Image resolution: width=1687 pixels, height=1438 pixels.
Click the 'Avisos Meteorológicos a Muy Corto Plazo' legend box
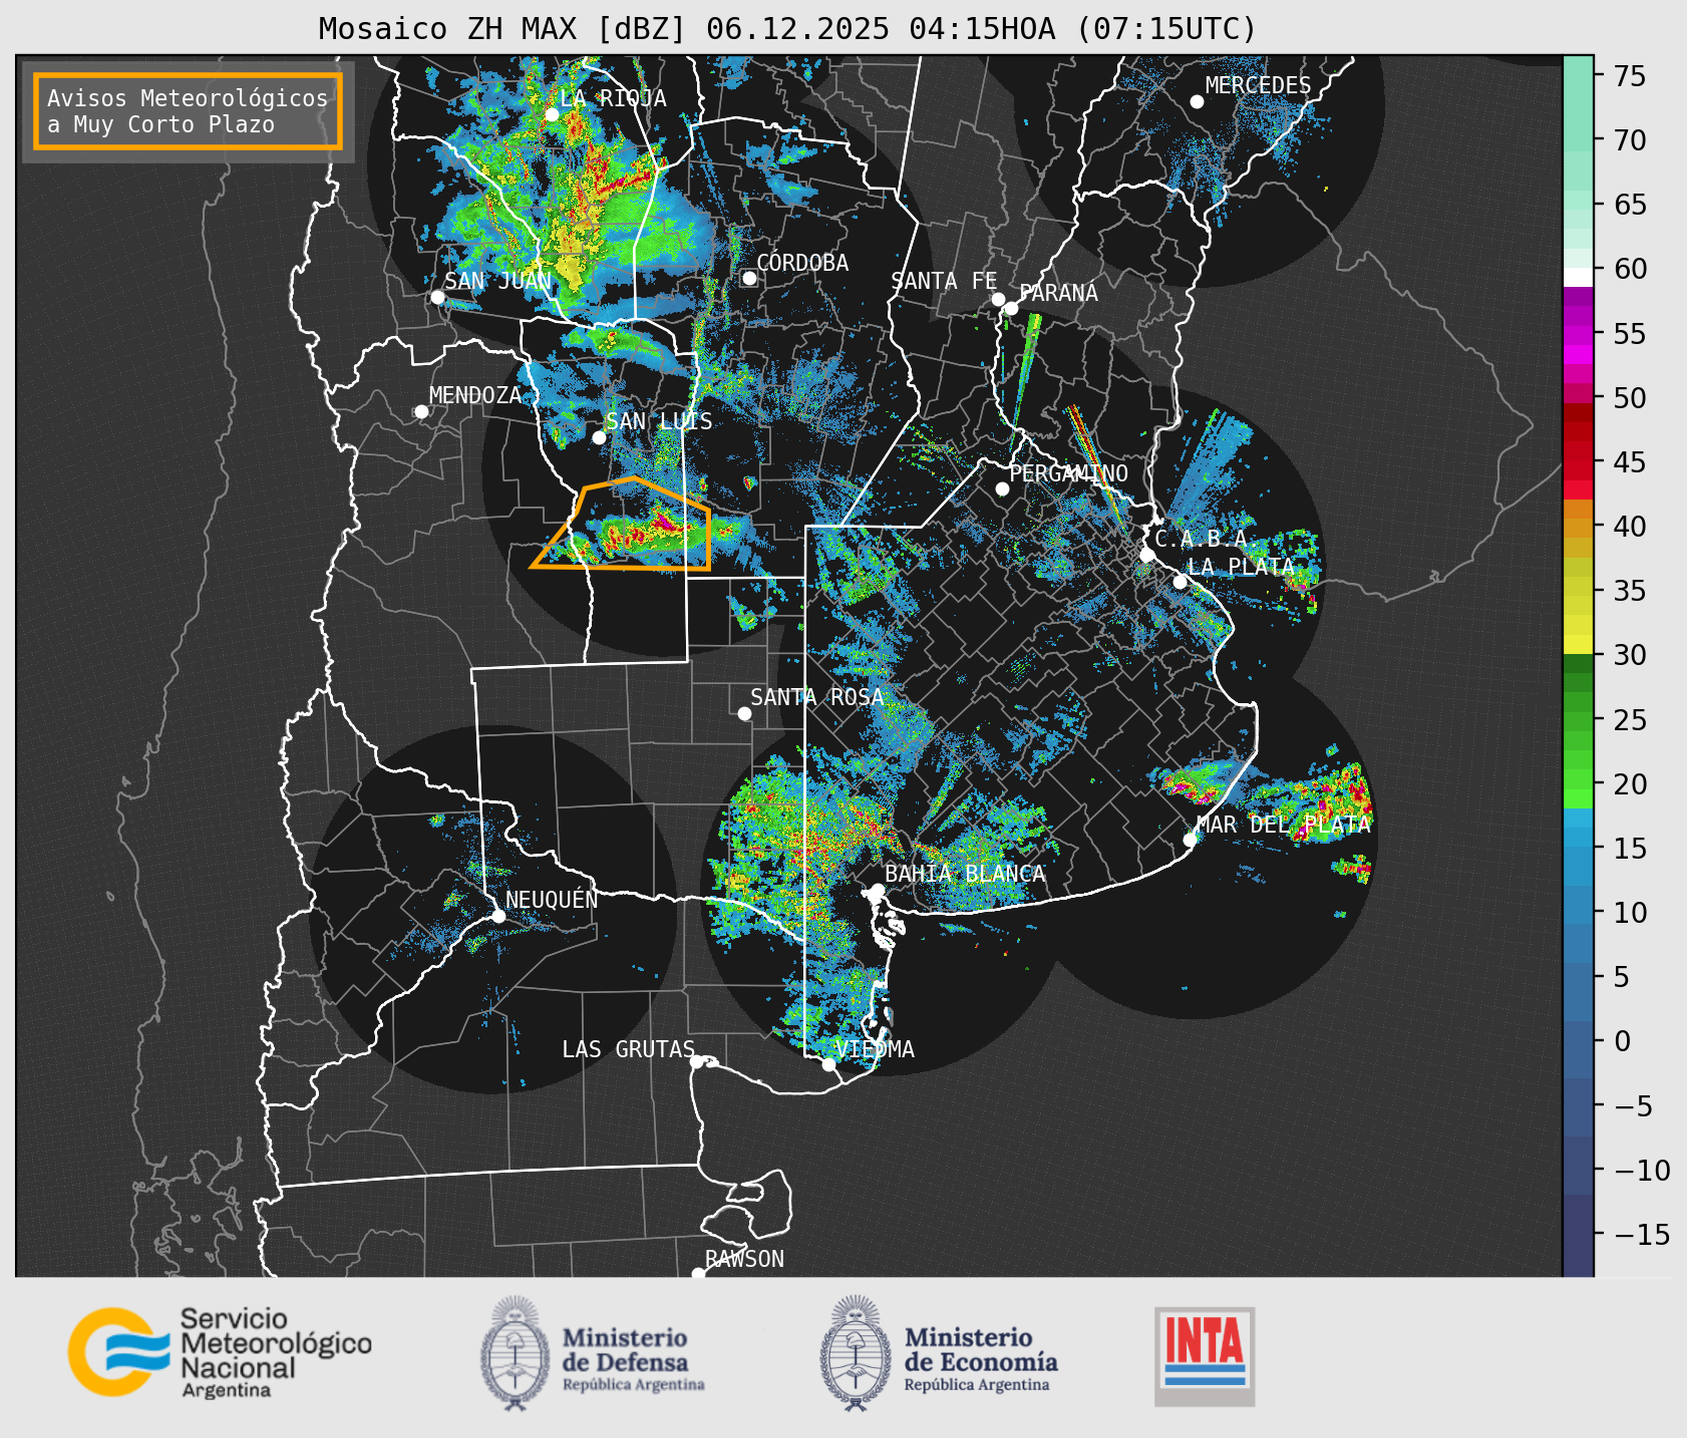(x=188, y=111)
